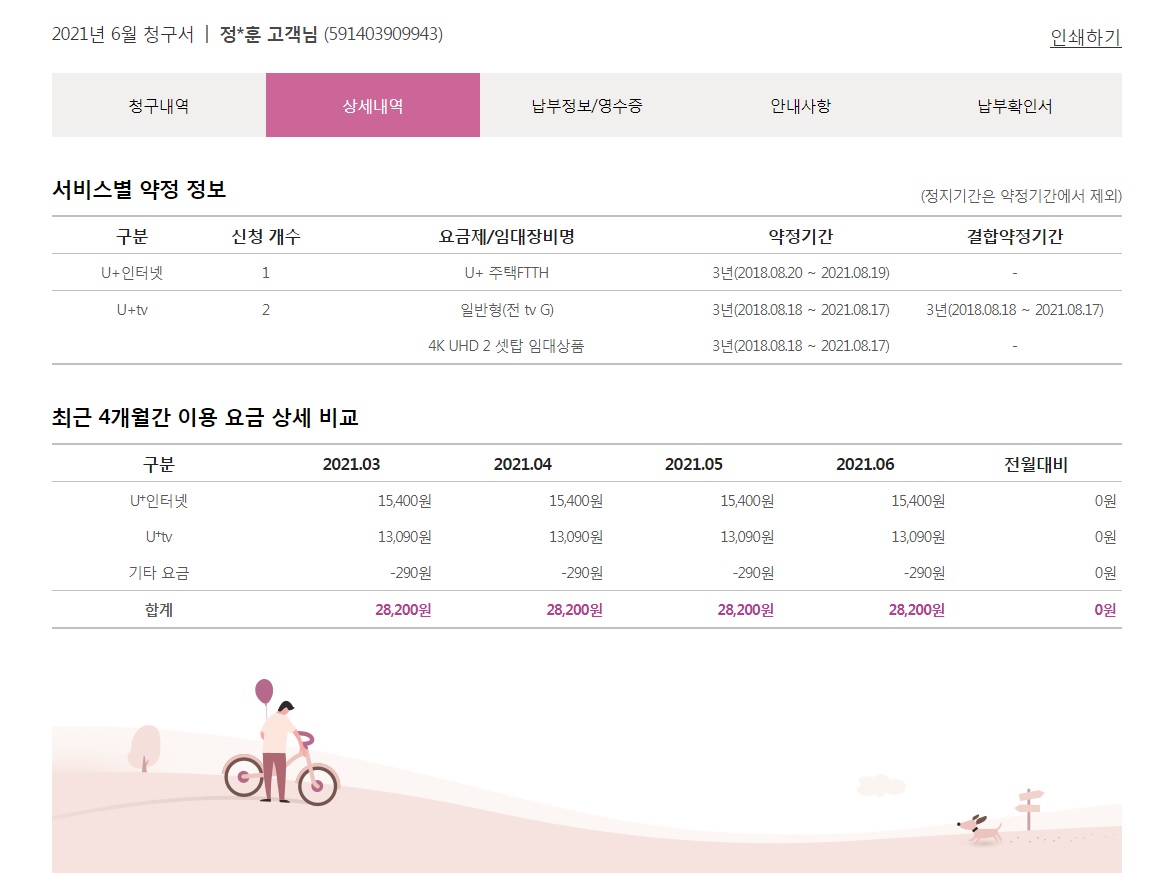Select U+ 주택FTTH plan name cell

[506, 272]
